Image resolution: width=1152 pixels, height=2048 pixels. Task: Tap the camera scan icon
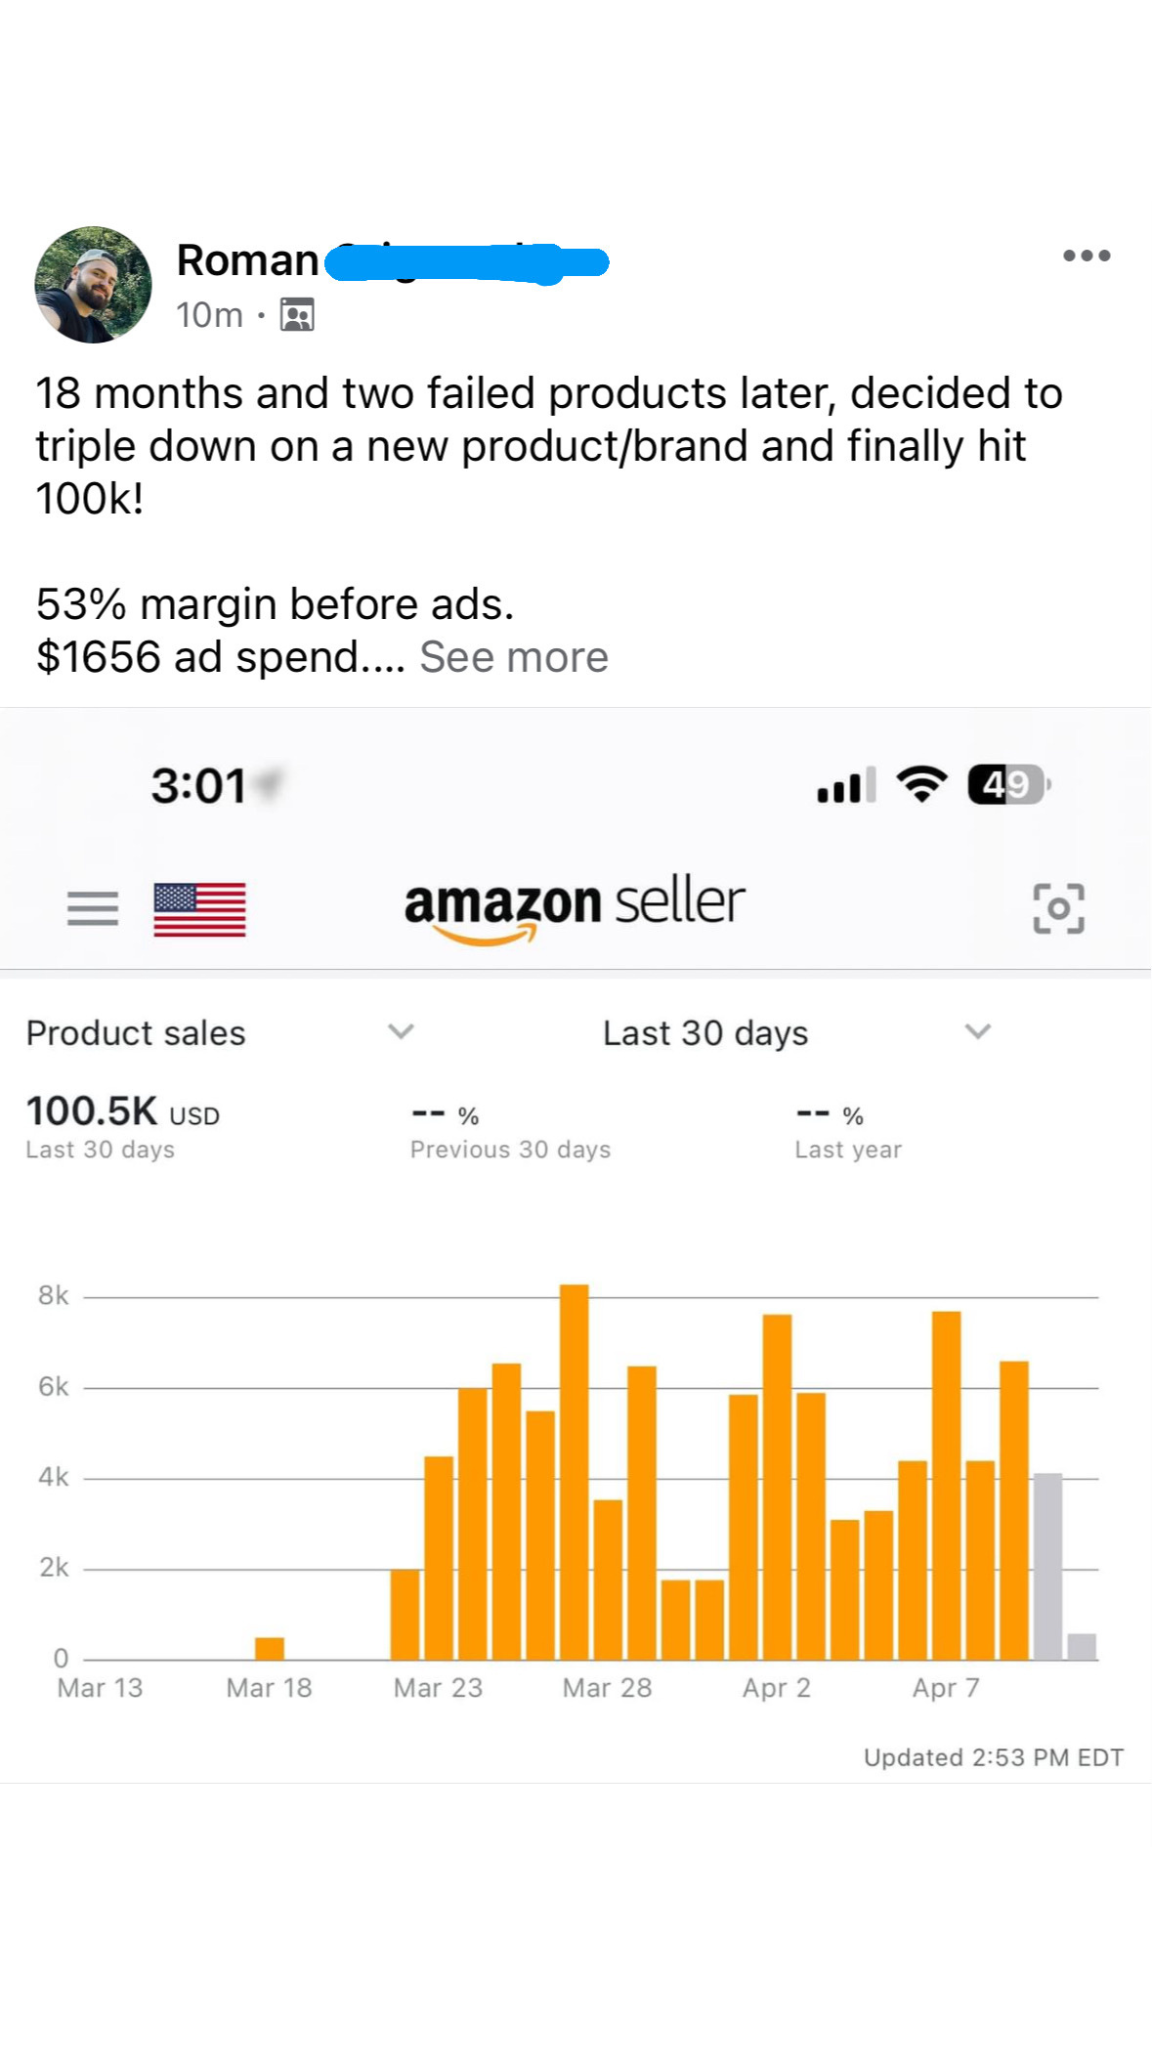coord(1058,908)
